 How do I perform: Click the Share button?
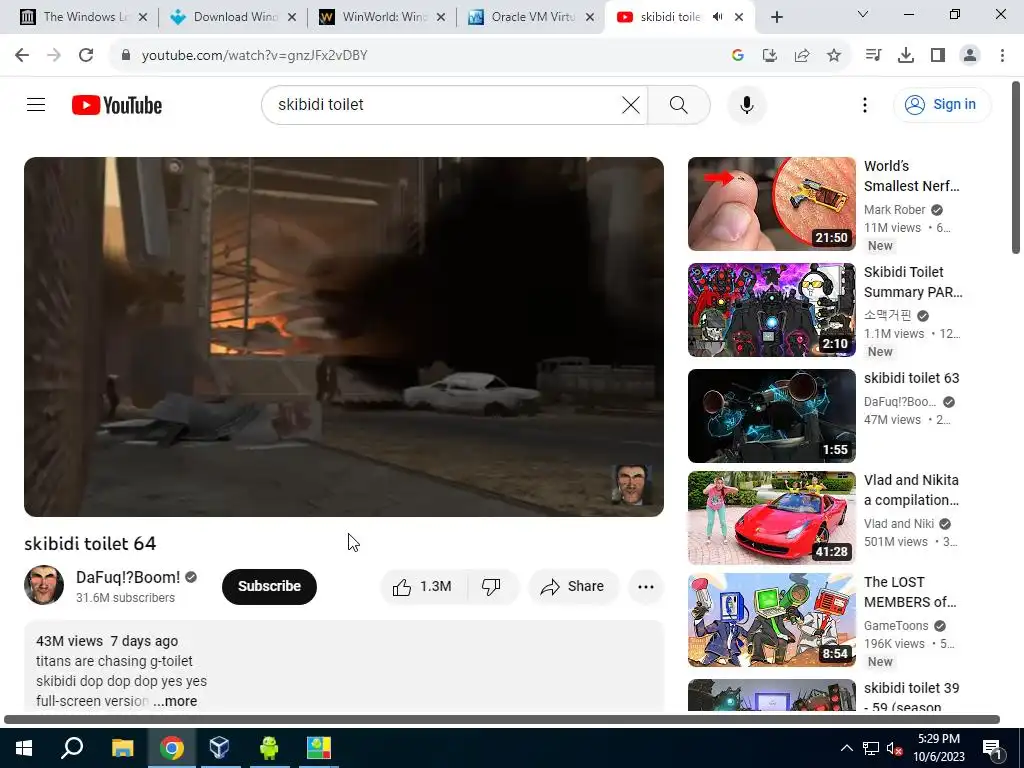click(x=573, y=586)
